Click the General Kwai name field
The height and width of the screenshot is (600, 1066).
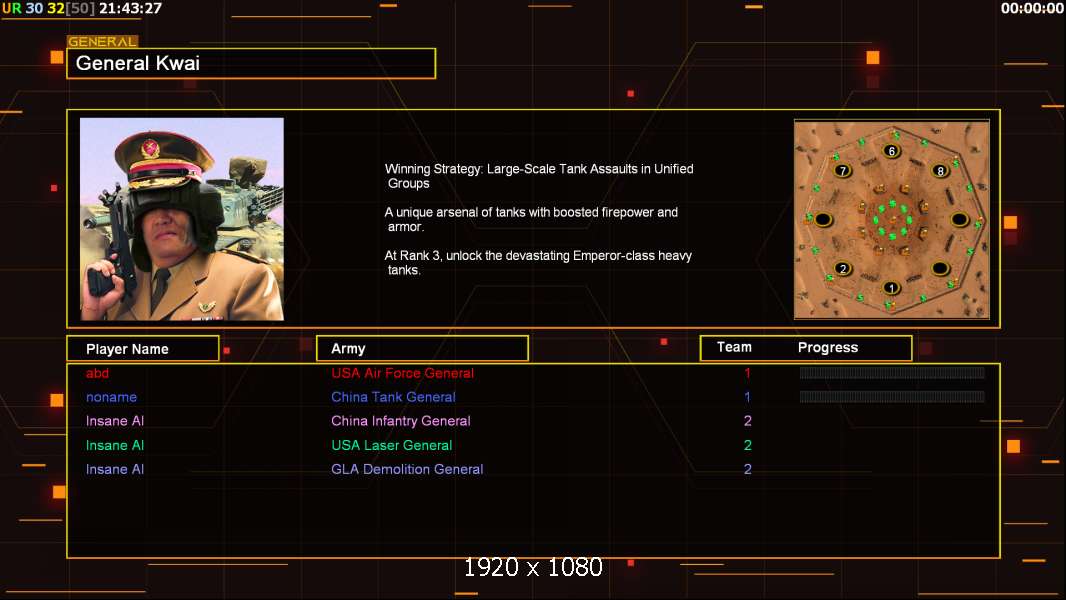click(x=251, y=63)
